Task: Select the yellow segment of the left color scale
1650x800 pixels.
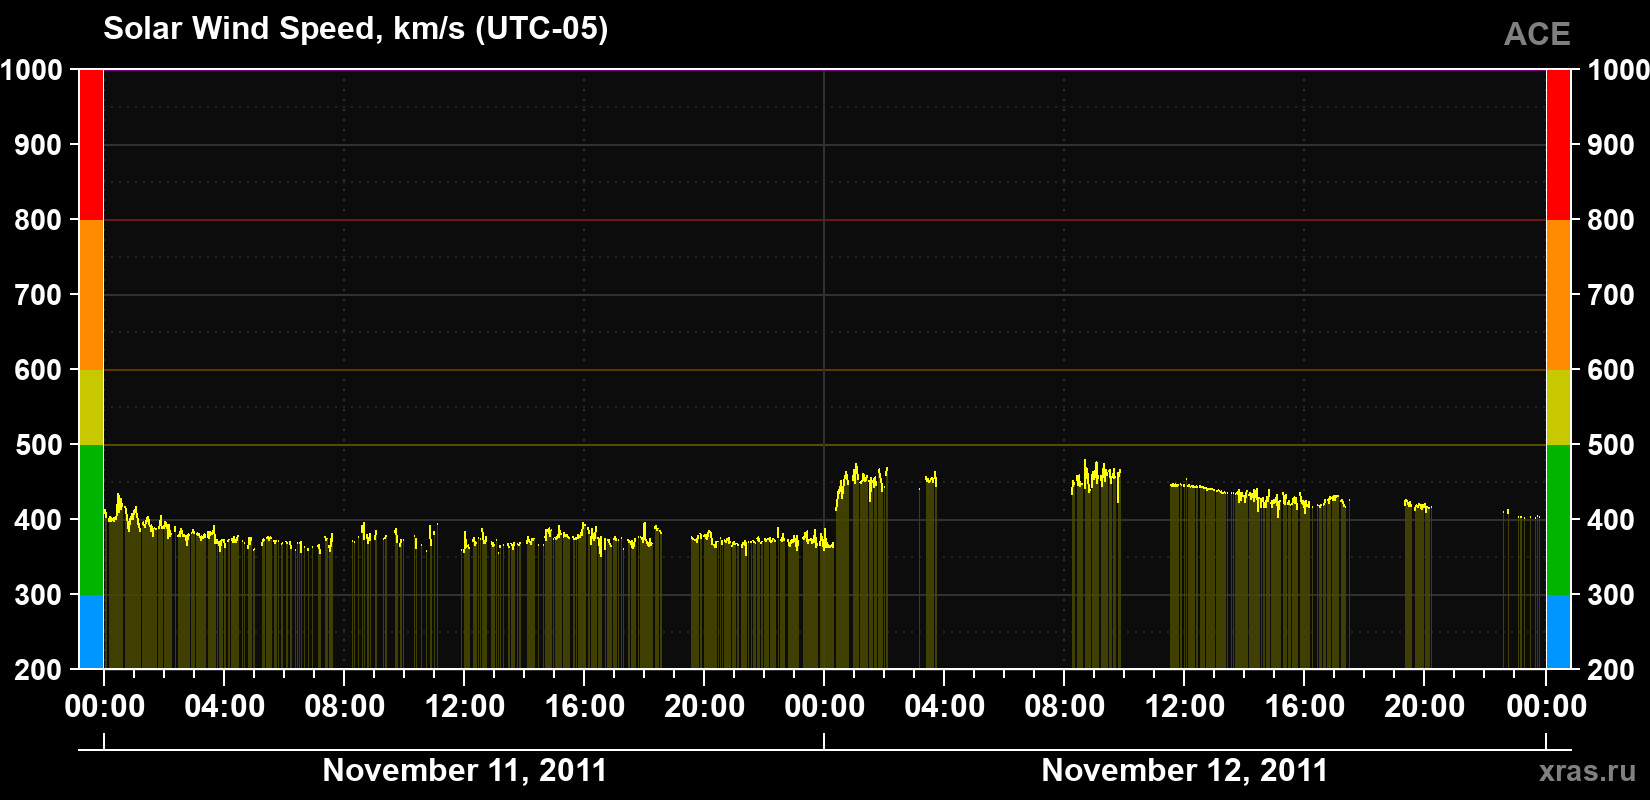Action: (91, 407)
